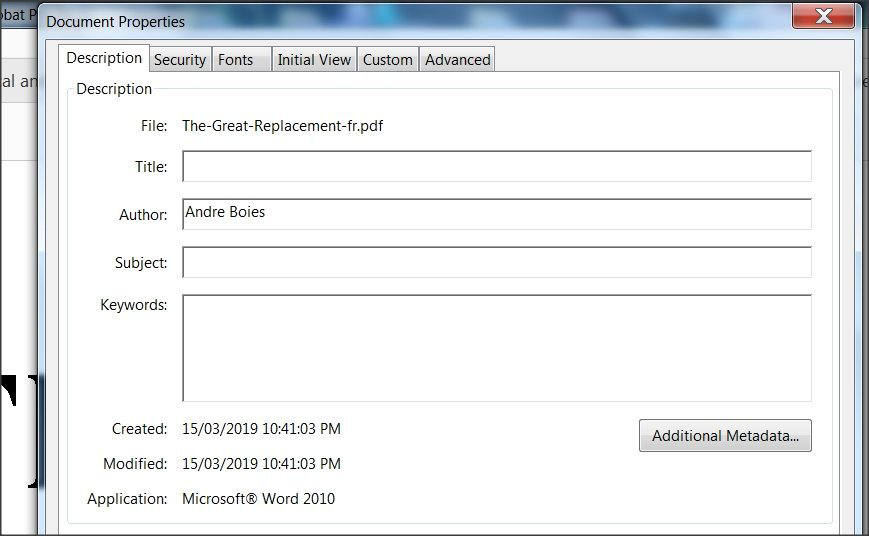This screenshot has height=536, width=869.
Task: Click the Keywords: label
Action: coord(134,305)
